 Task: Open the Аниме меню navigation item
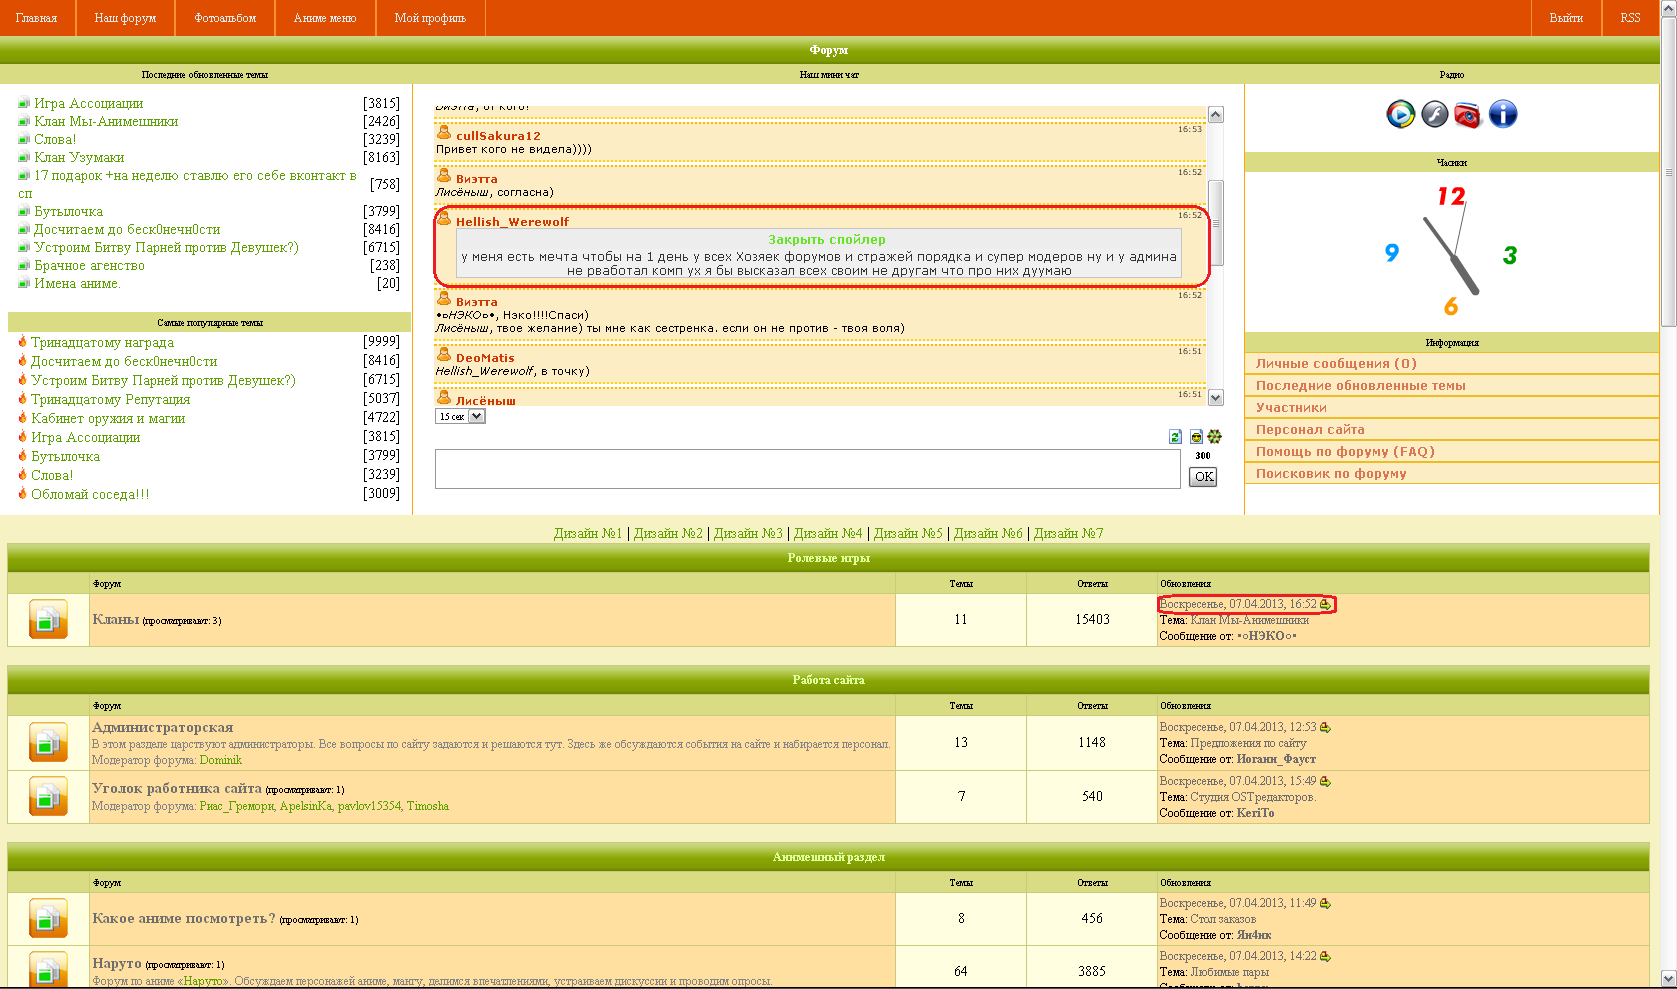(x=325, y=18)
